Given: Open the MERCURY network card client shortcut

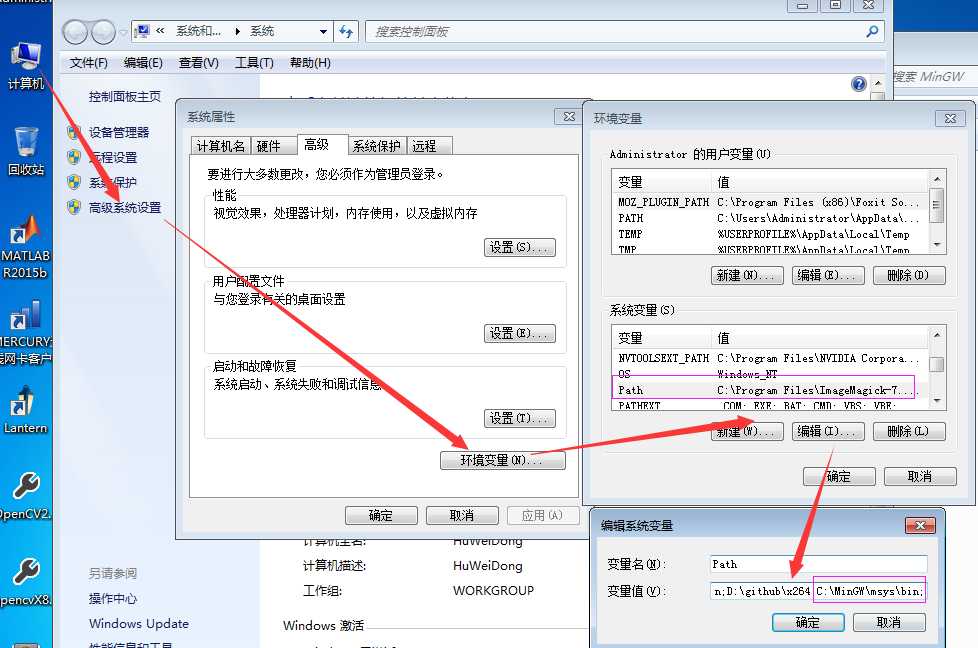Looking at the screenshot, I should (25, 332).
